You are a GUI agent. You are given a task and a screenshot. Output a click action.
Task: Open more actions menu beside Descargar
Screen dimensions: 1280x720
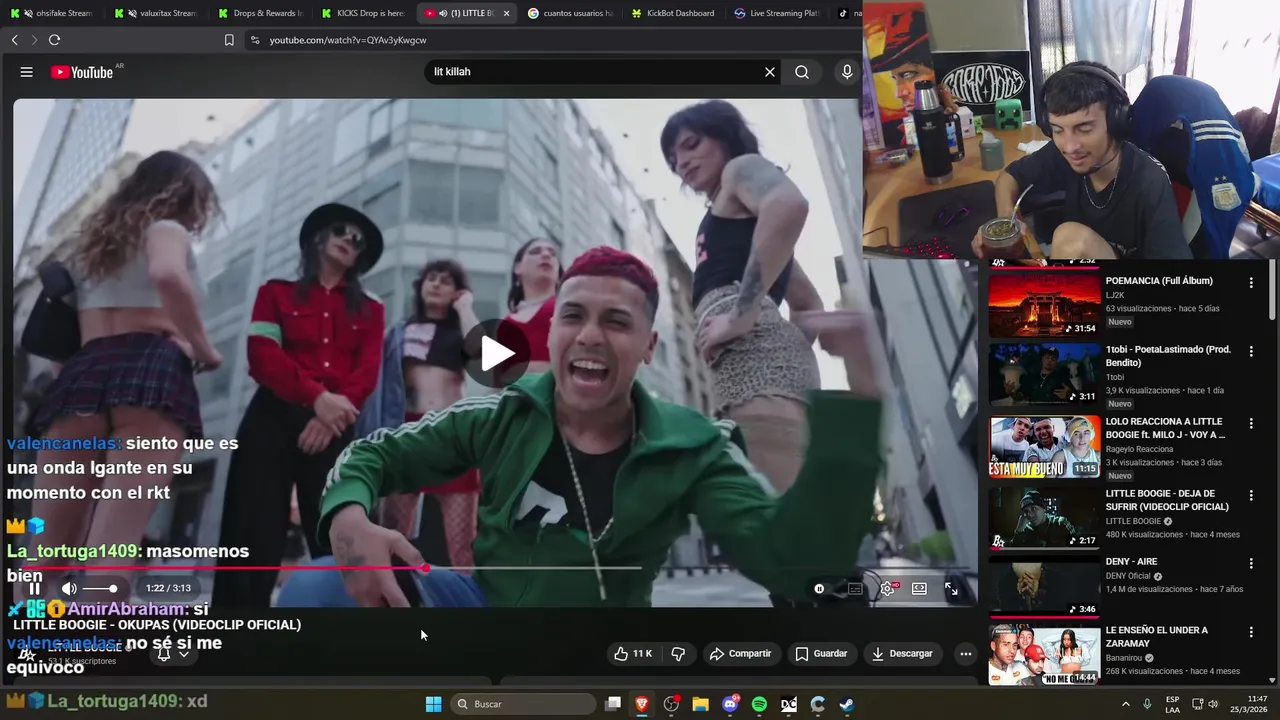pyautogui.click(x=965, y=653)
